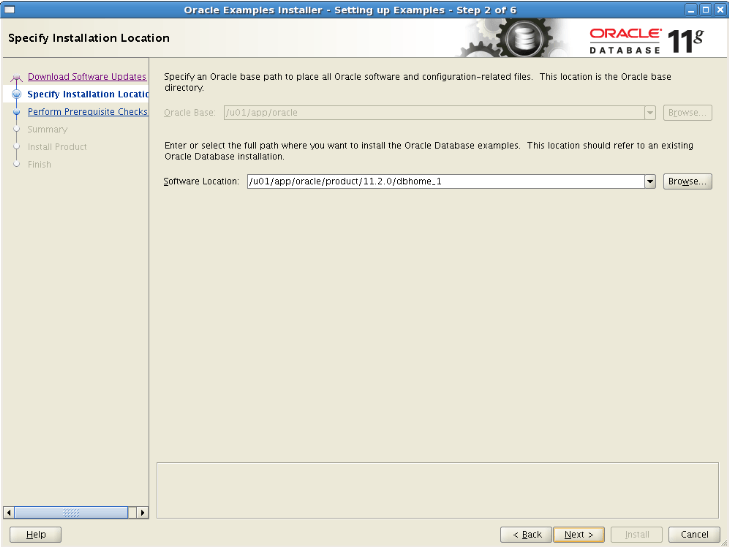Click the Install Product step bullet icon
Screen dimensions: 729x547
(x=17, y=147)
